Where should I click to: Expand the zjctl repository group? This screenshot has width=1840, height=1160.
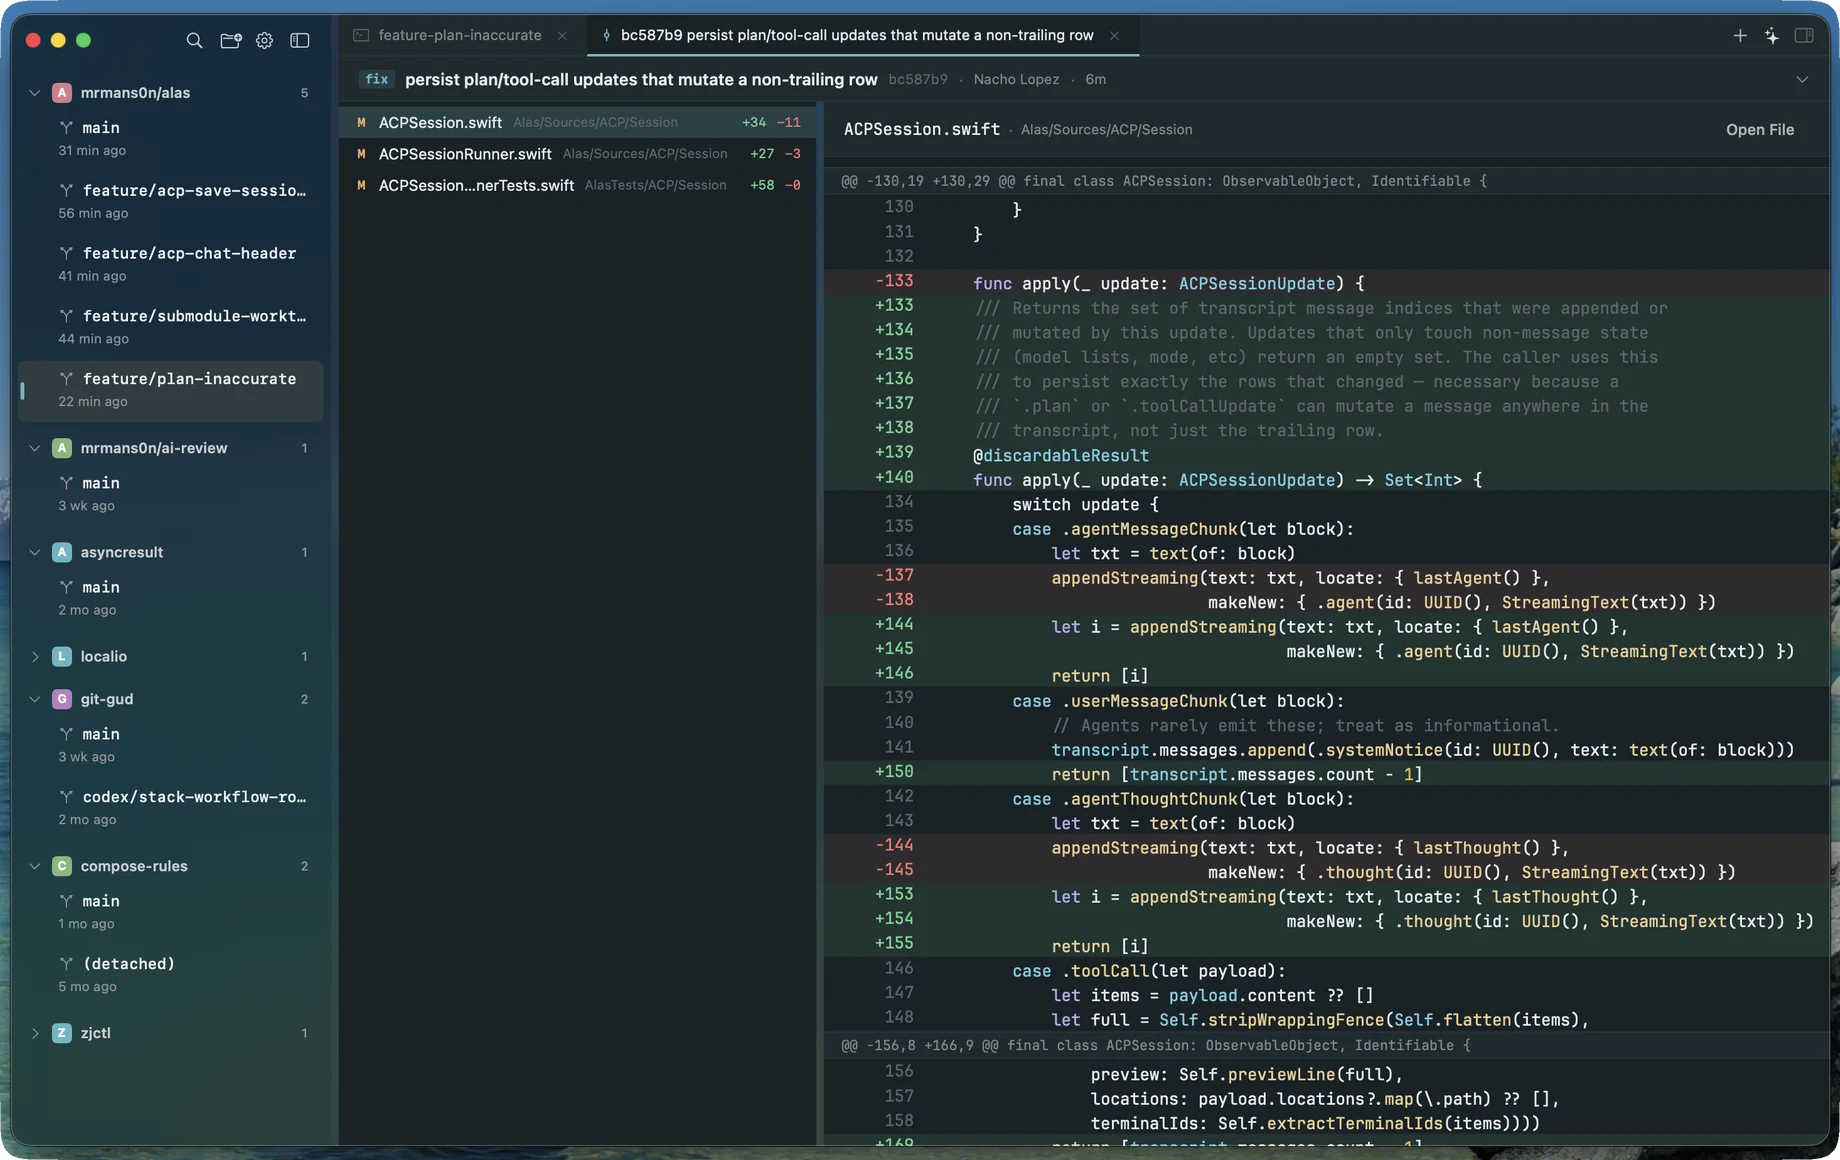tap(35, 1033)
